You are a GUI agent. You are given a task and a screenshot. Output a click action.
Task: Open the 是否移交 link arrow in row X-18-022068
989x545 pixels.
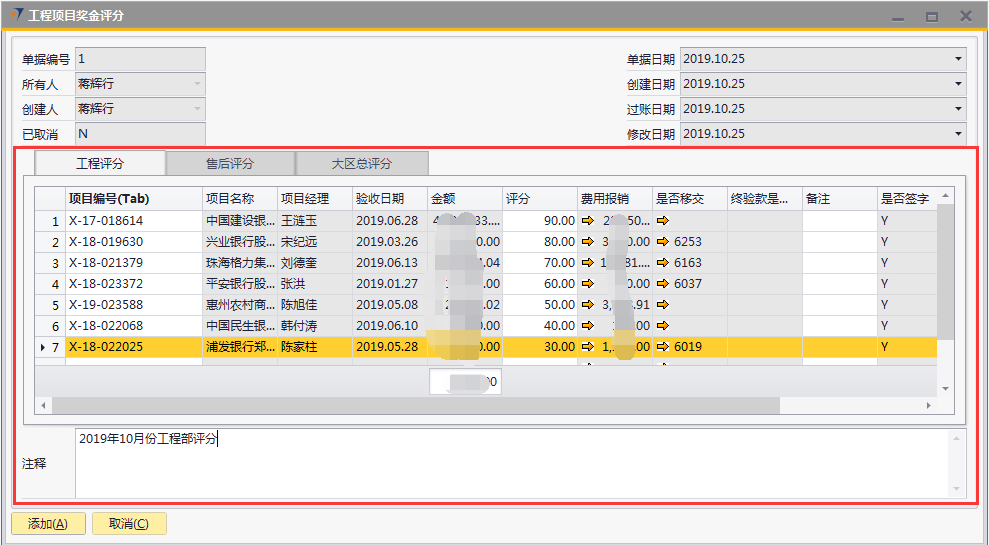662,326
